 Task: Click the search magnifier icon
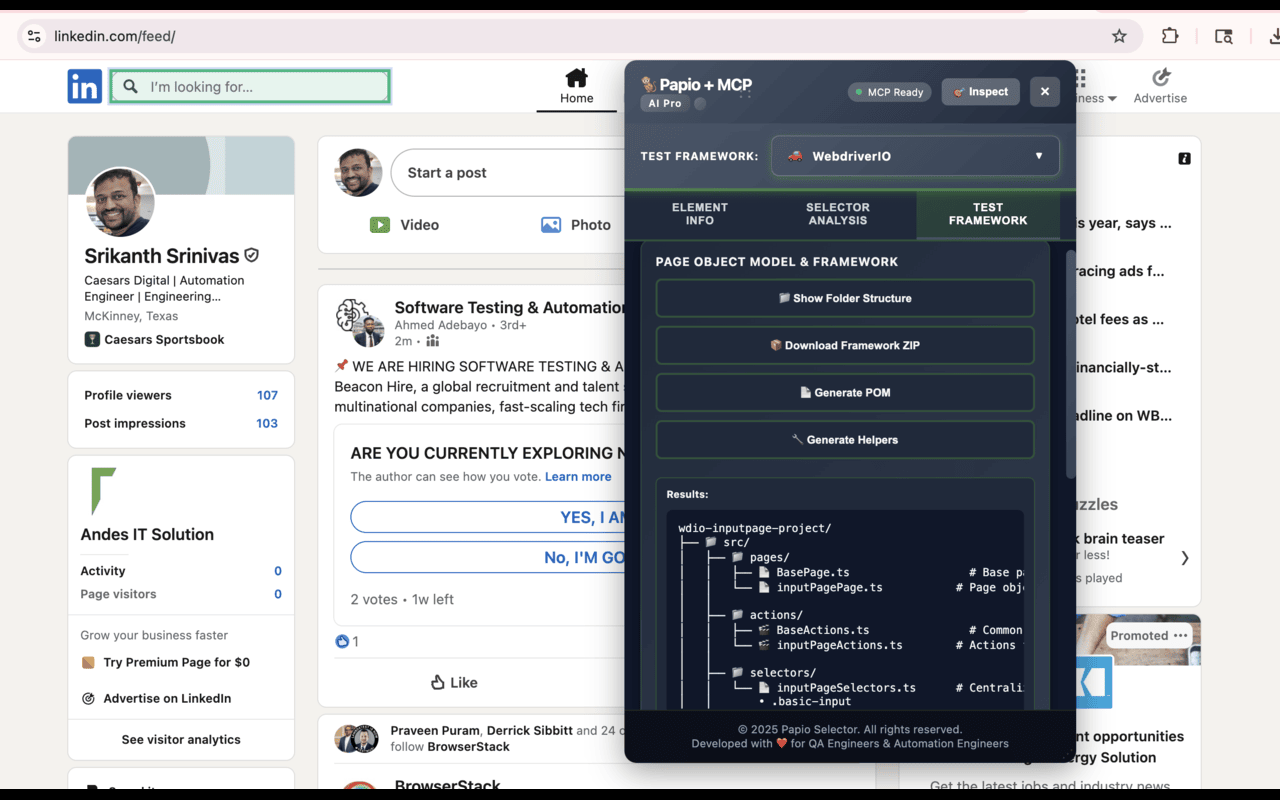(130, 87)
